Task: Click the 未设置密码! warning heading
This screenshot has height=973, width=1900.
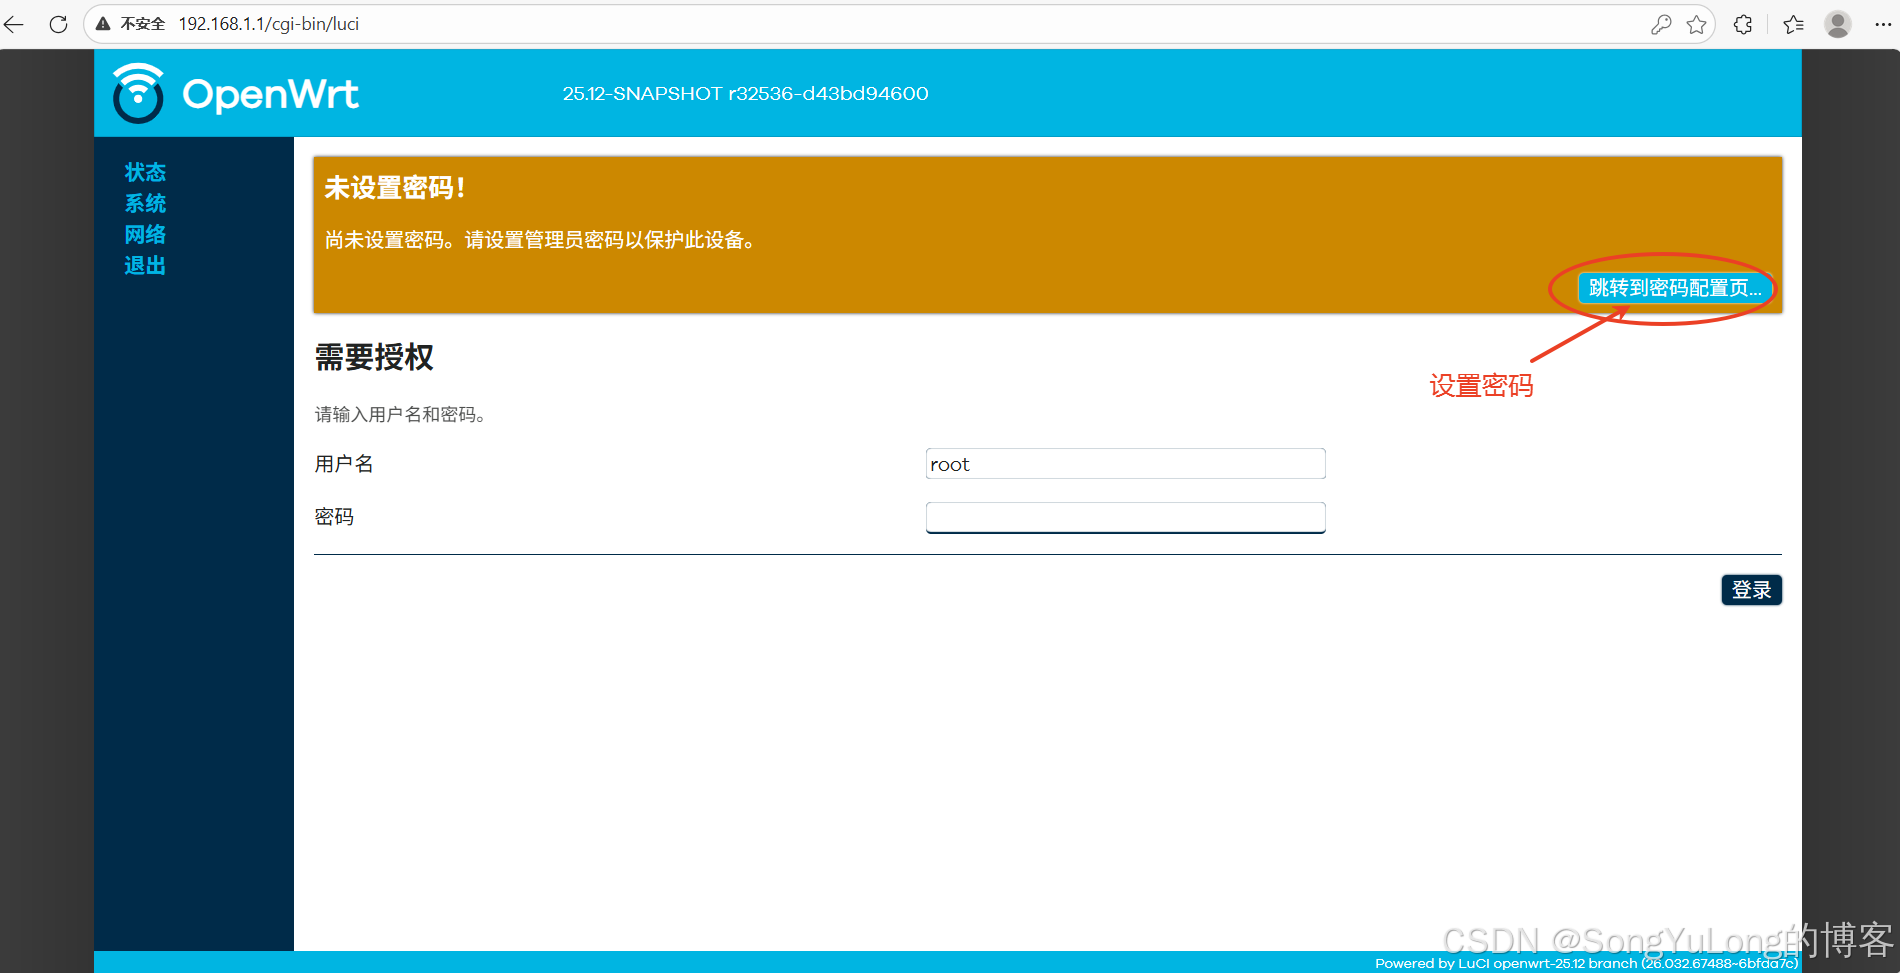Action: point(394,188)
